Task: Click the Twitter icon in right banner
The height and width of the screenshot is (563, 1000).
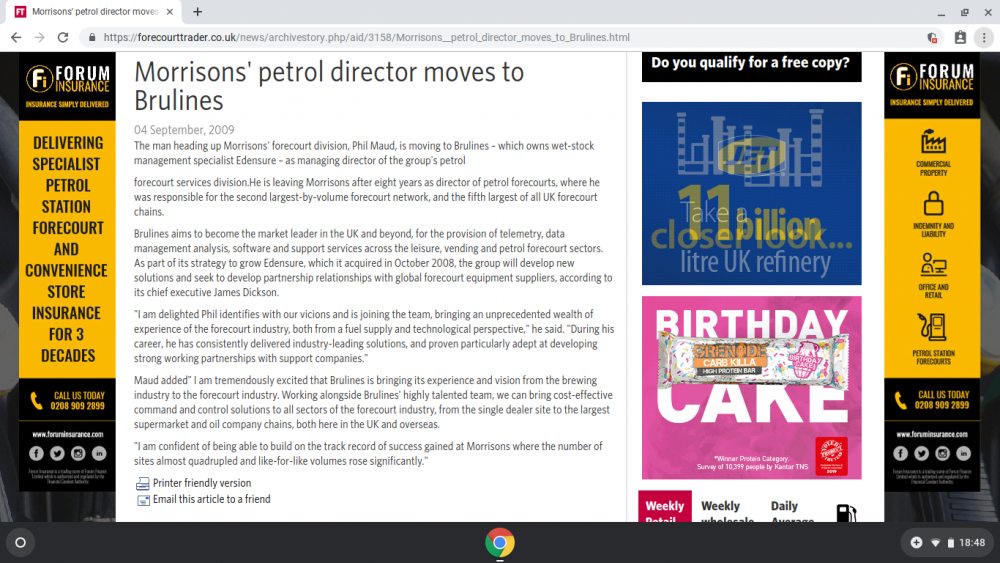Action: point(922,453)
